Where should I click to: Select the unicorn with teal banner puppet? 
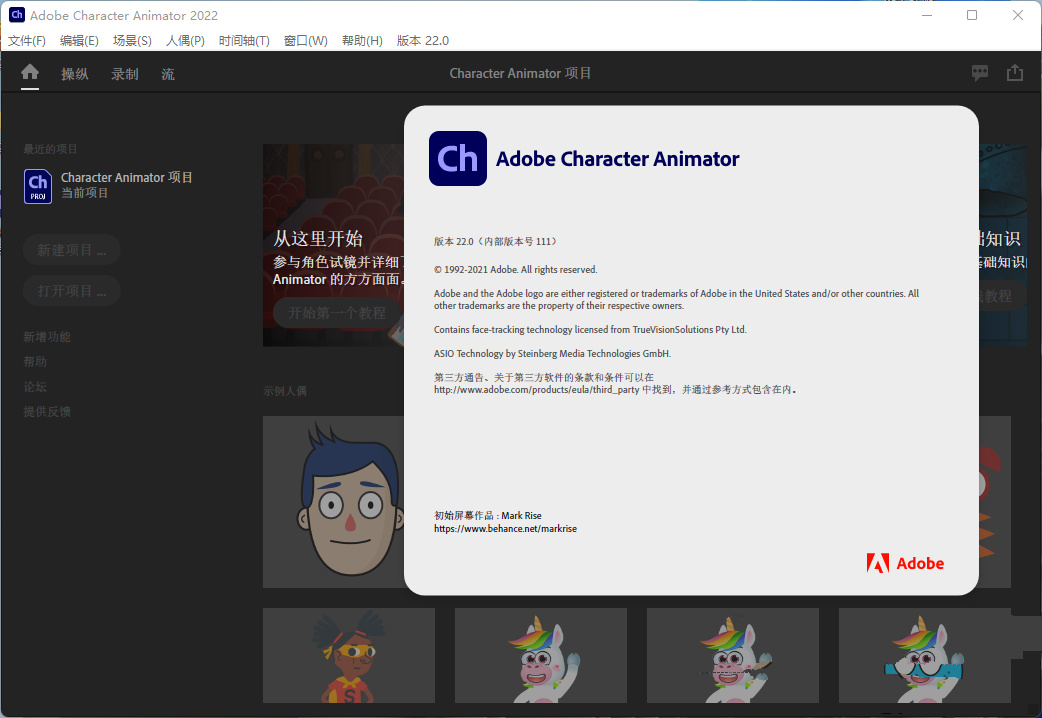(x=925, y=656)
